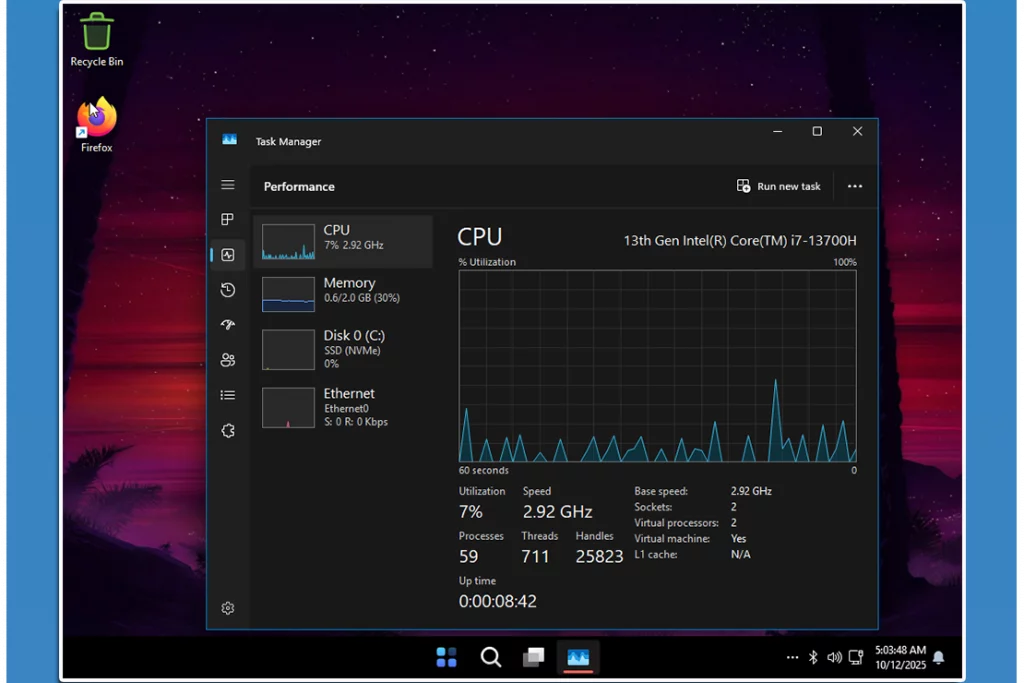The image size is (1024, 683).
Task: Open Services via puzzle piece icon
Action: tap(228, 431)
